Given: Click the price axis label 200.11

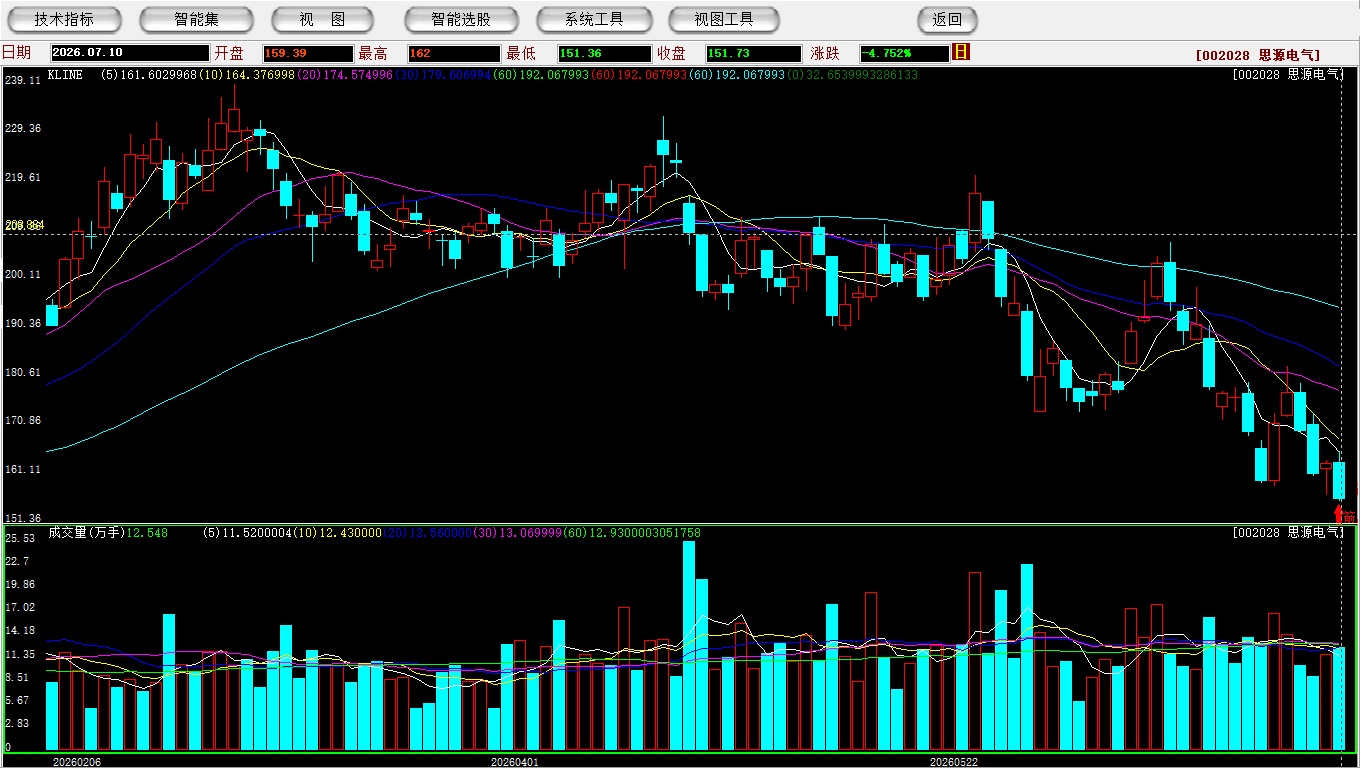Looking at the screenshot, I should point(23,275).
